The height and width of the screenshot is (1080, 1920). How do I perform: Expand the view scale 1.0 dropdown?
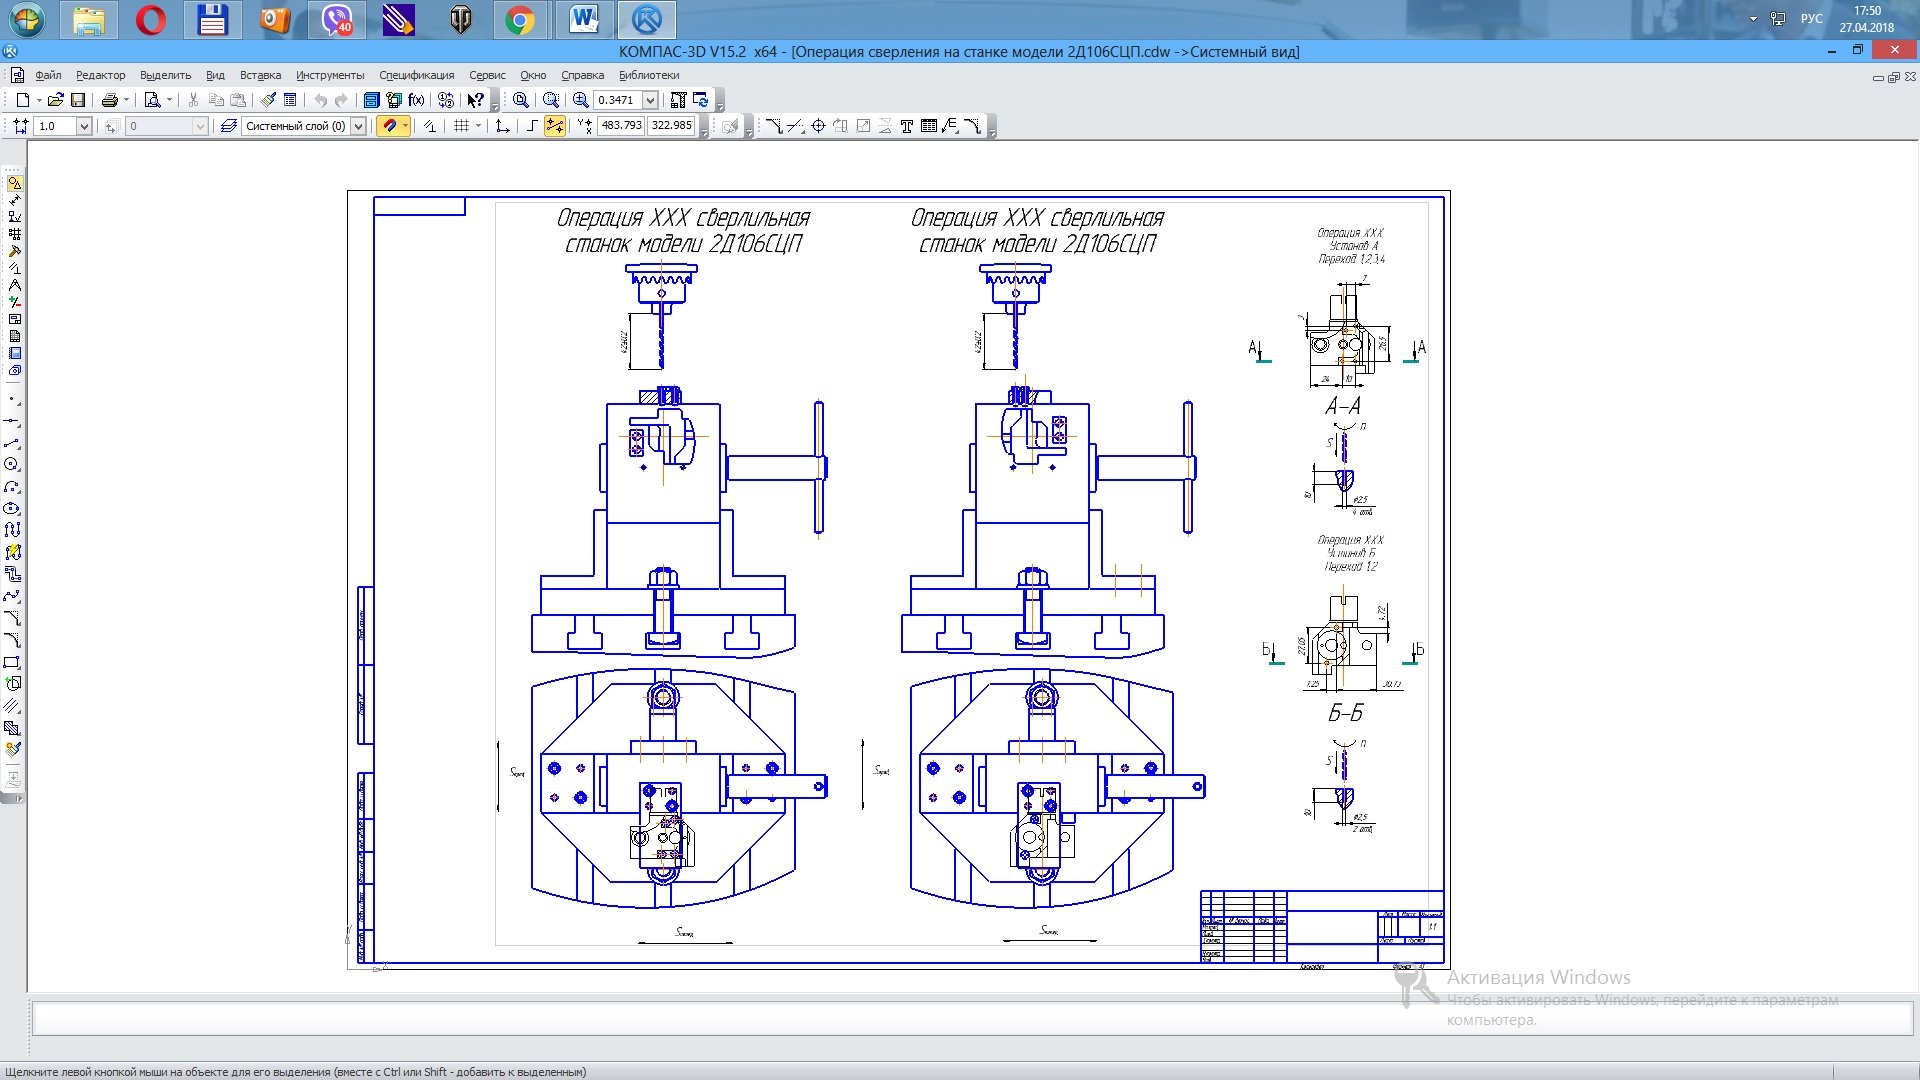tap(84, 126)
